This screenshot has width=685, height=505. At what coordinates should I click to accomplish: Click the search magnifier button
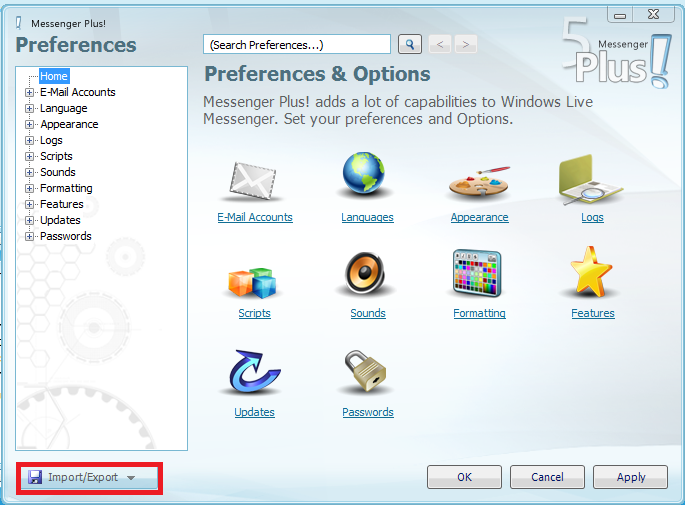point(410,44)
